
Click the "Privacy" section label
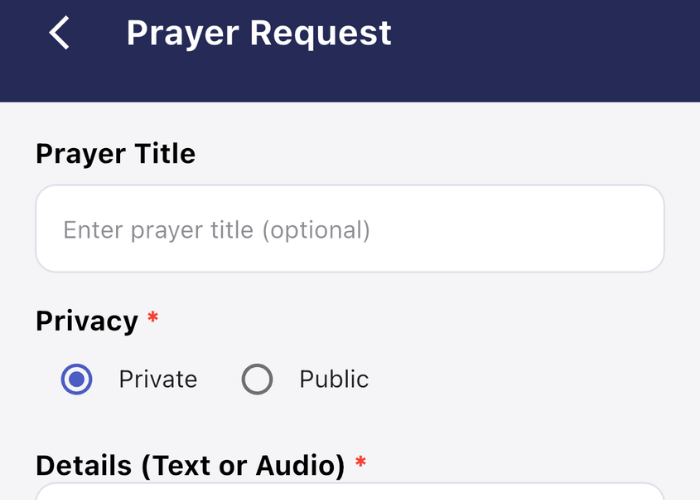pos(87,321)
